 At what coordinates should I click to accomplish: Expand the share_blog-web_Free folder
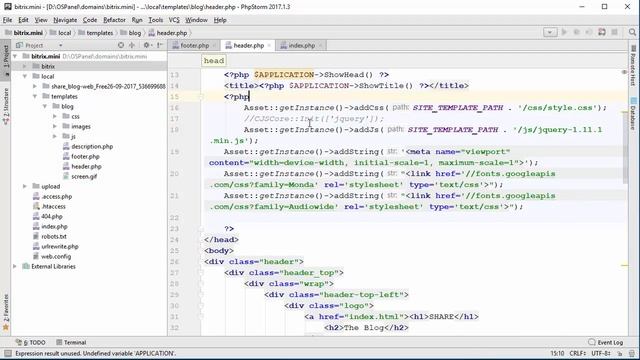coord(35,86)
